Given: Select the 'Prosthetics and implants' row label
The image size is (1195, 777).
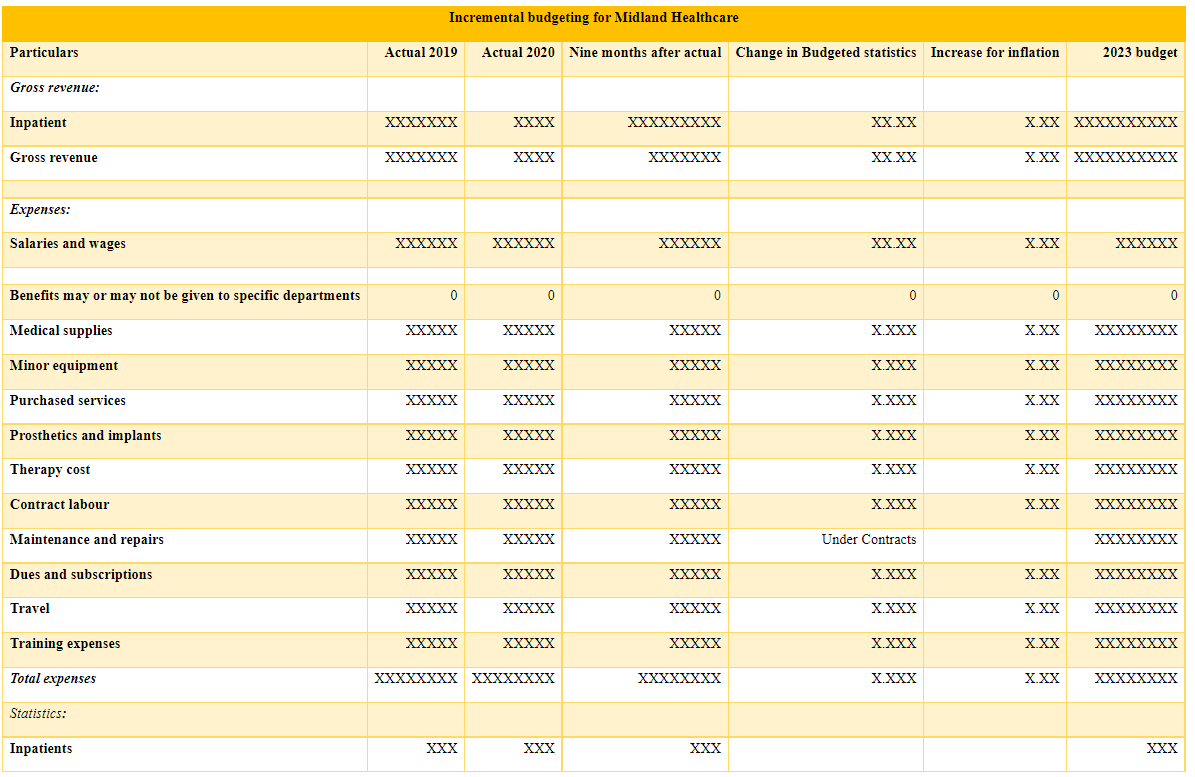Looking at the screenshot, I should 86,436.
